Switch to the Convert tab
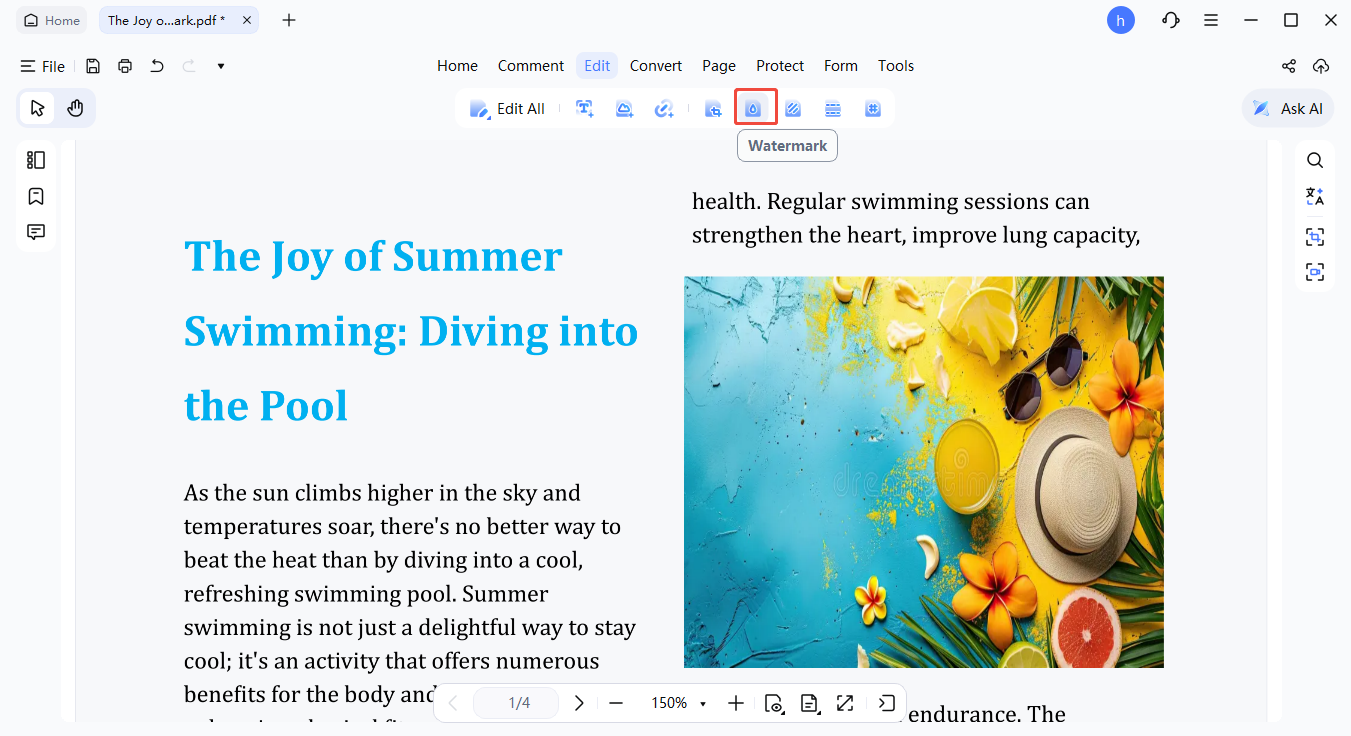The image size is (1351, 736). click(655, 66)
